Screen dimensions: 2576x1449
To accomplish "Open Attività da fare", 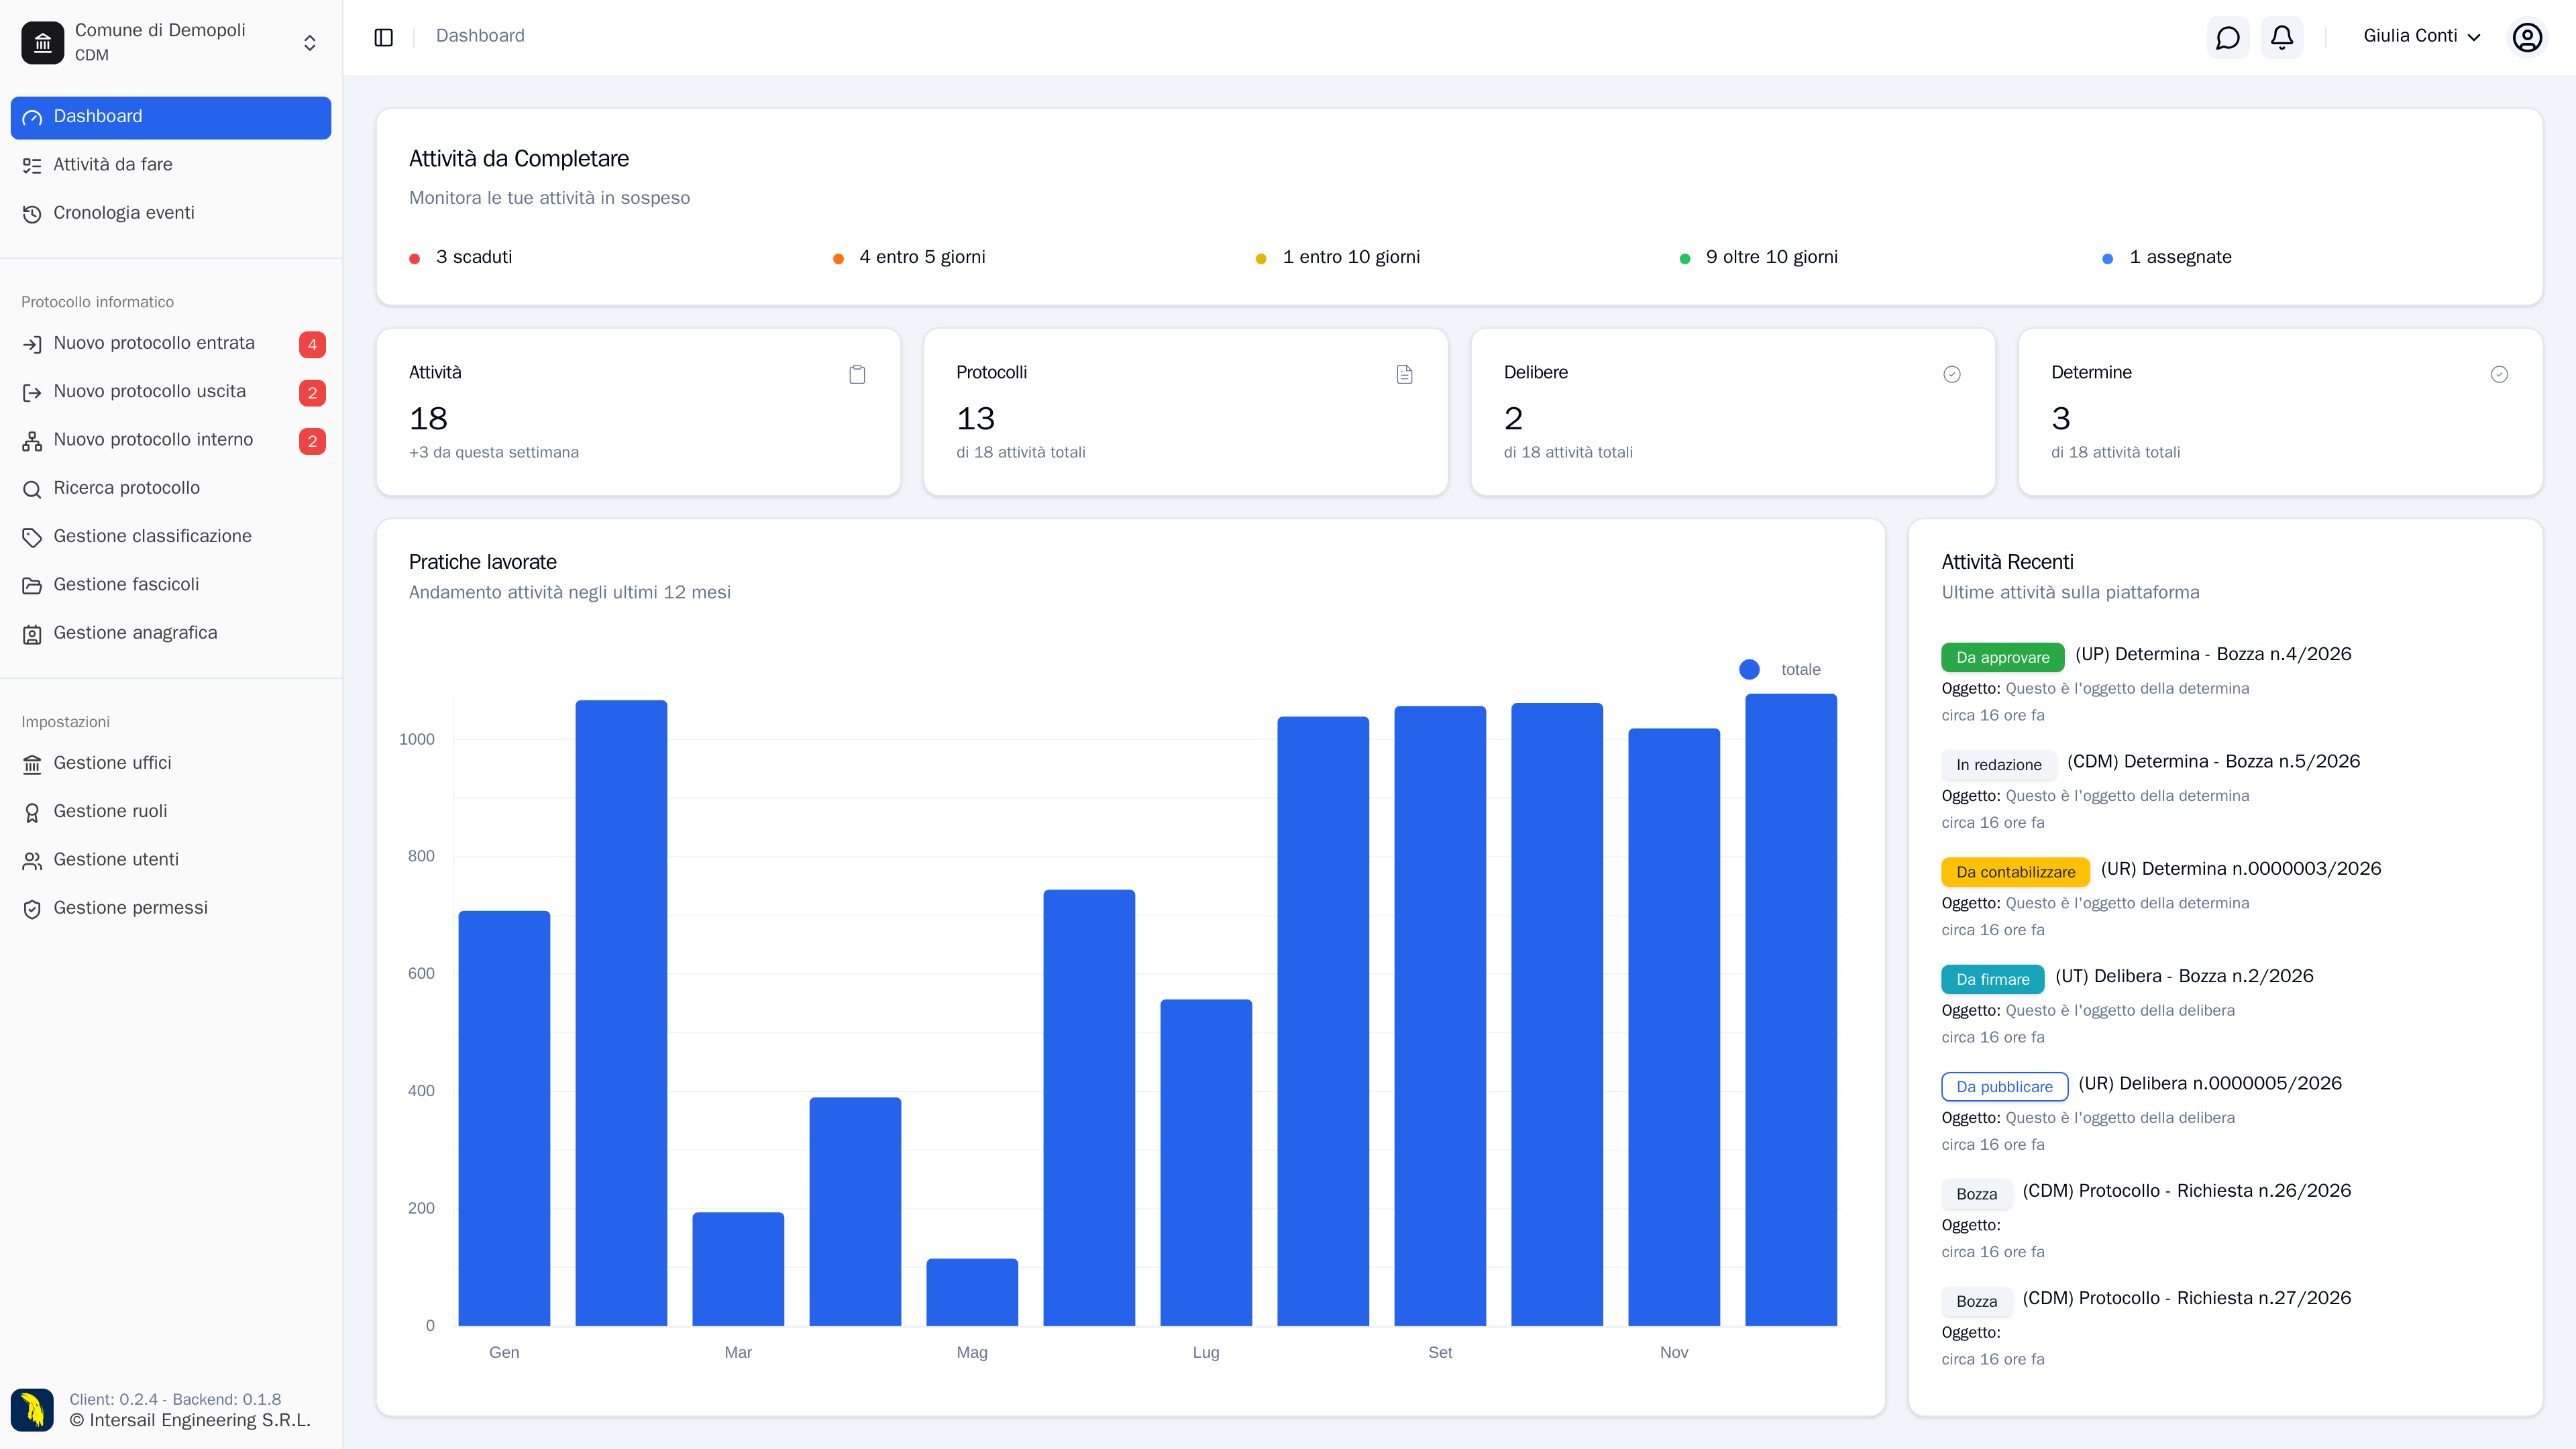I will (x=171, y=165).
